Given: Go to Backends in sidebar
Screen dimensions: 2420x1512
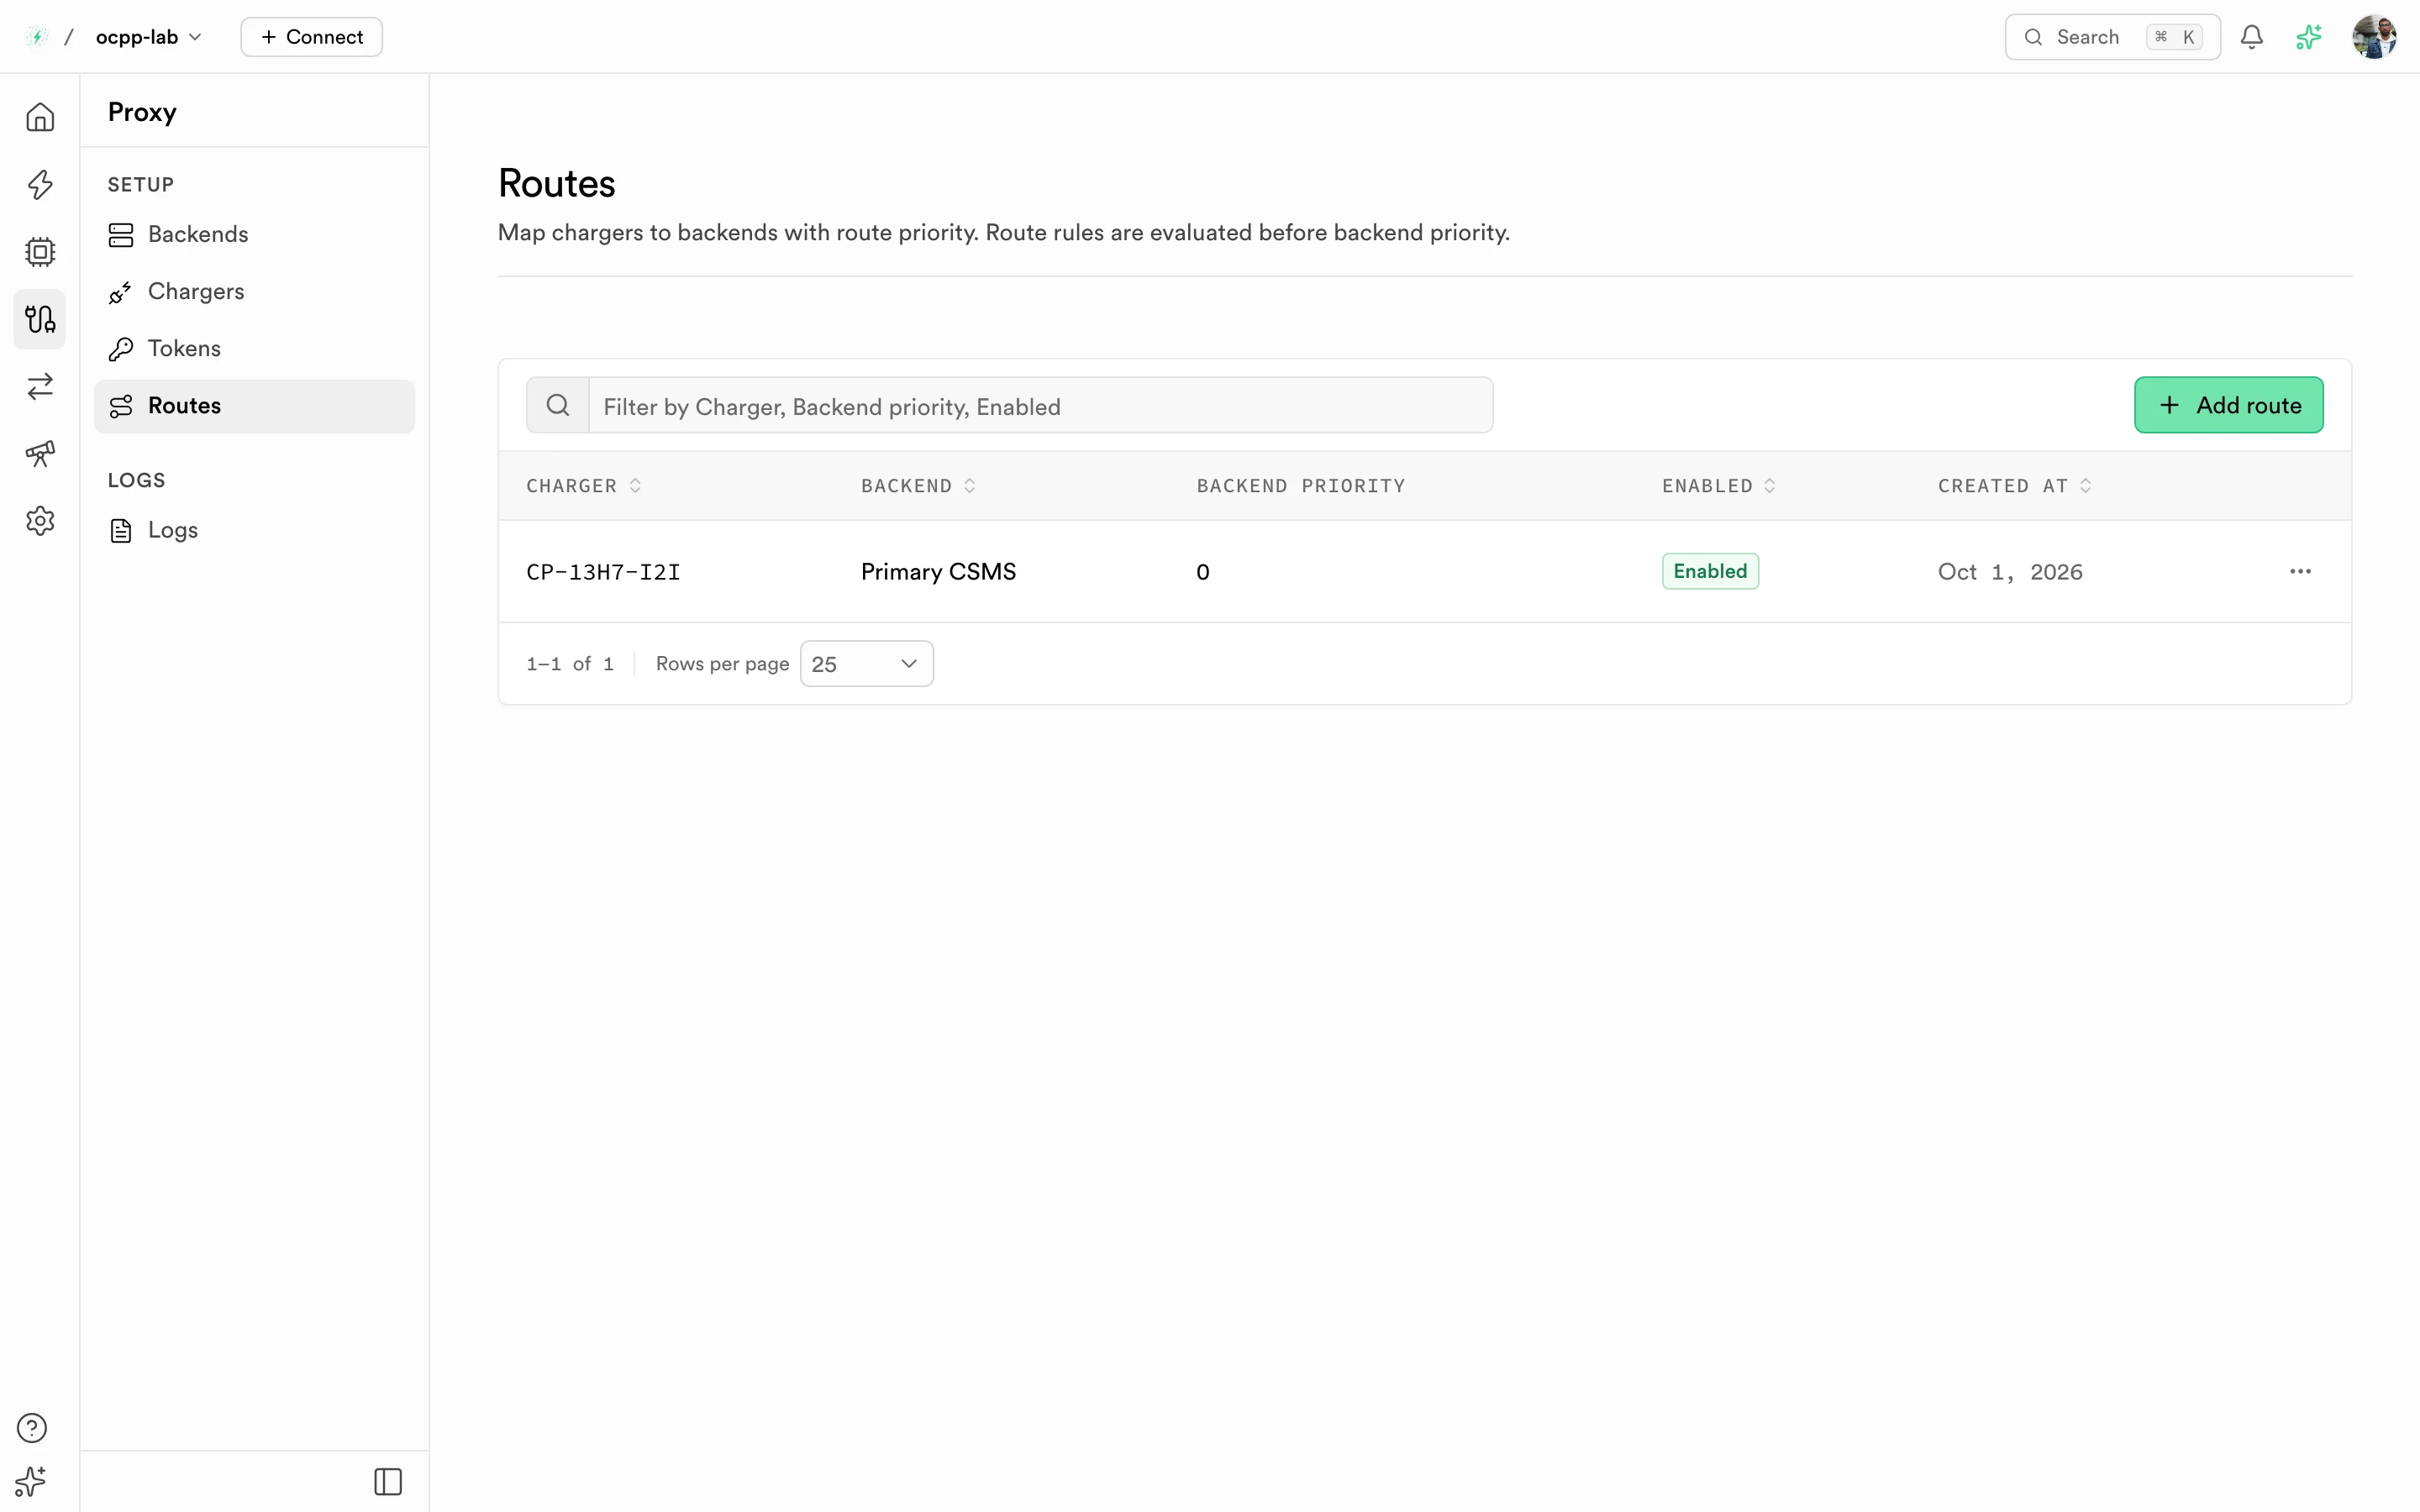Looking at the screenshot, I should (x=254, y=234).
